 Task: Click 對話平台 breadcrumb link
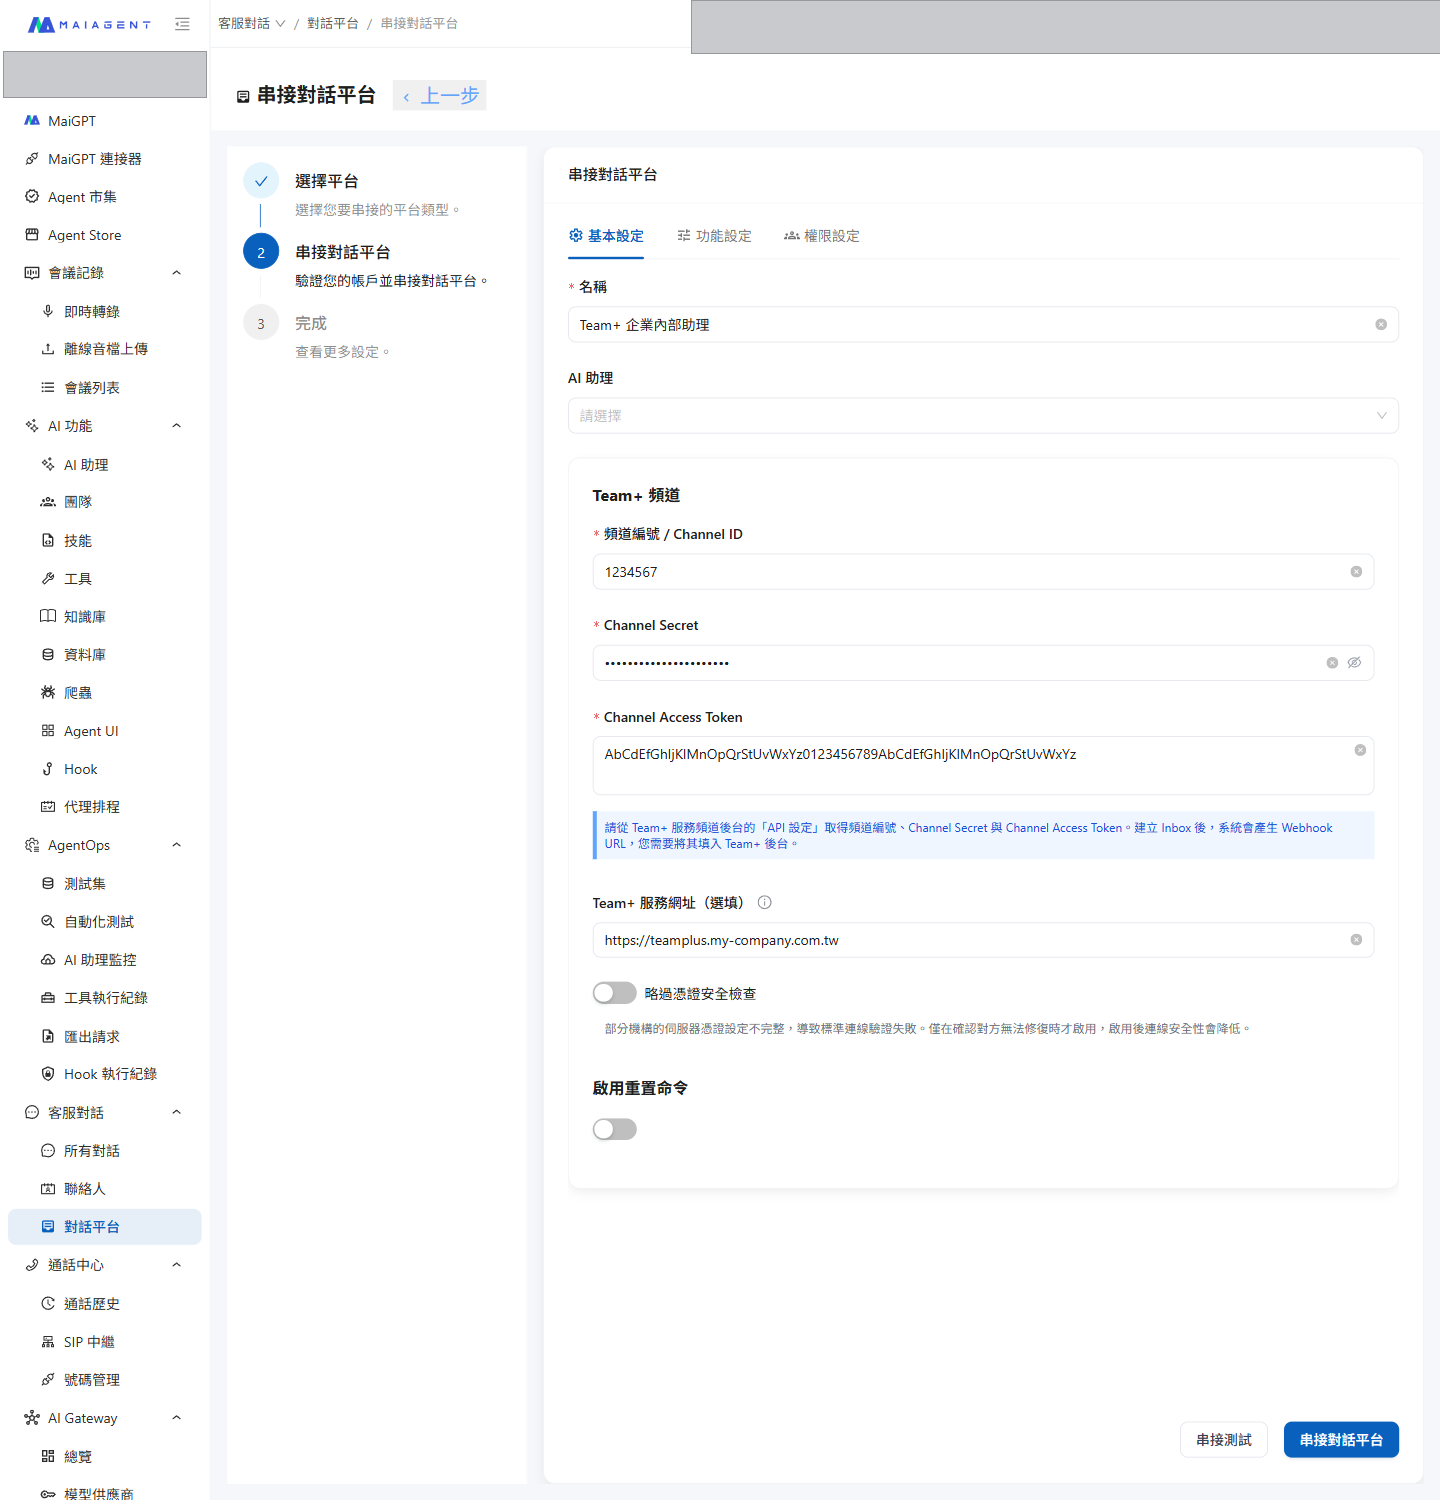(333, 24)
